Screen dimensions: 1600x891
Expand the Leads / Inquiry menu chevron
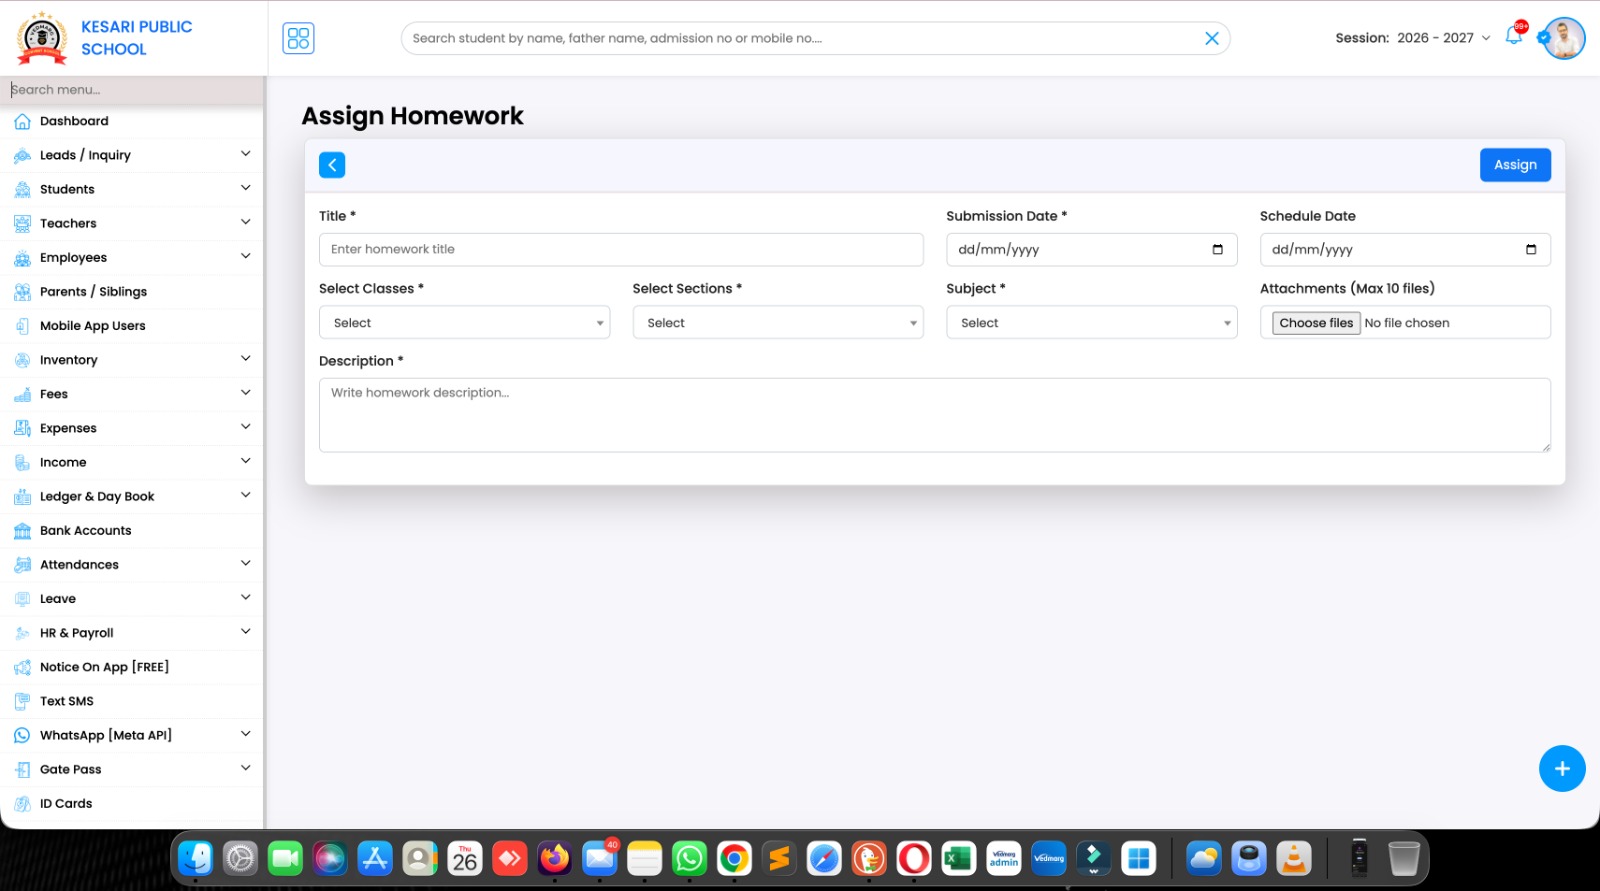(x=245, y=154)
